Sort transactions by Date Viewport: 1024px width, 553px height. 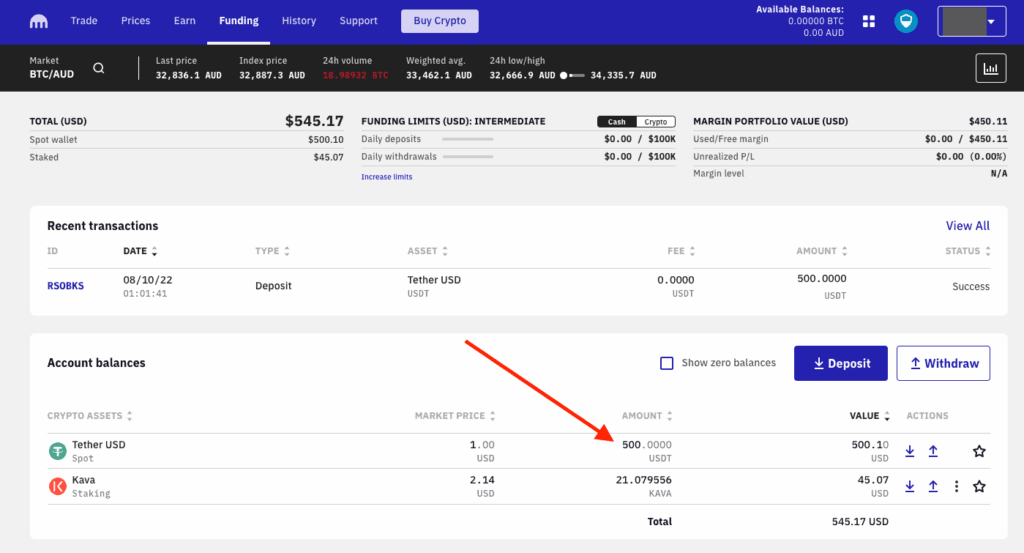pos(140,251)
